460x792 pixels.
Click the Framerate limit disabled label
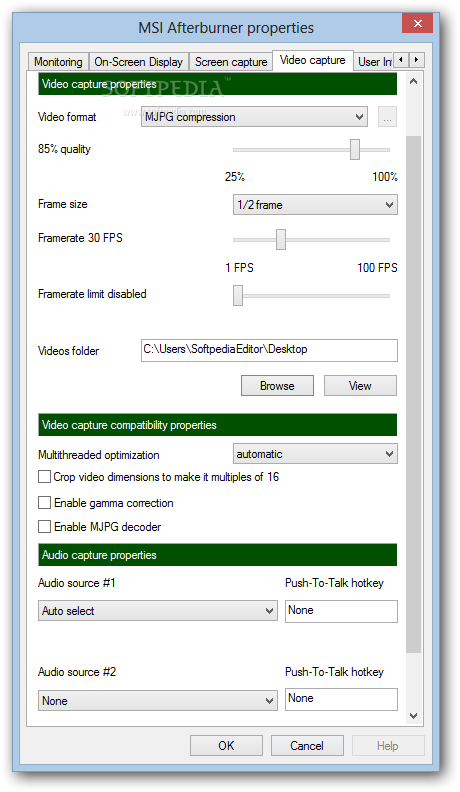(x=92, y=294)
